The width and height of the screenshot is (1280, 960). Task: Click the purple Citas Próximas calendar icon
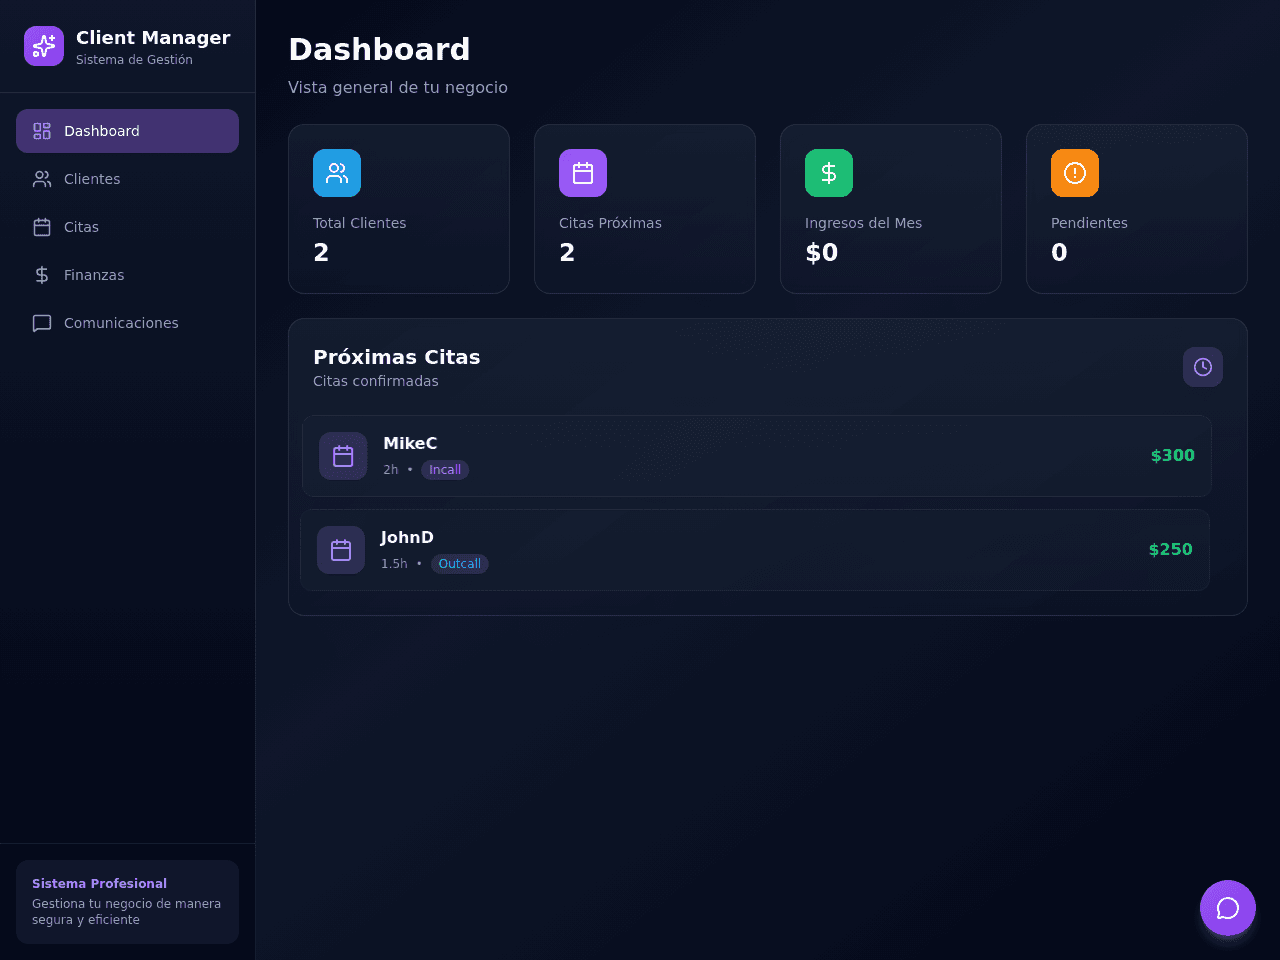click(x=583, y=173)
